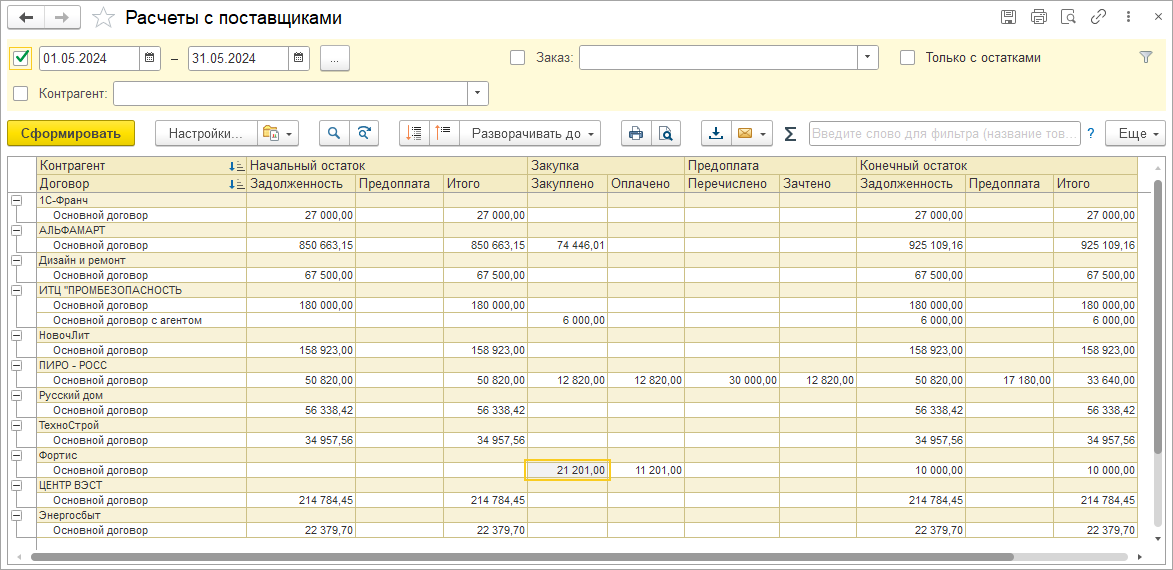Click the magnifier search icon in toolbar

(334, 133)
